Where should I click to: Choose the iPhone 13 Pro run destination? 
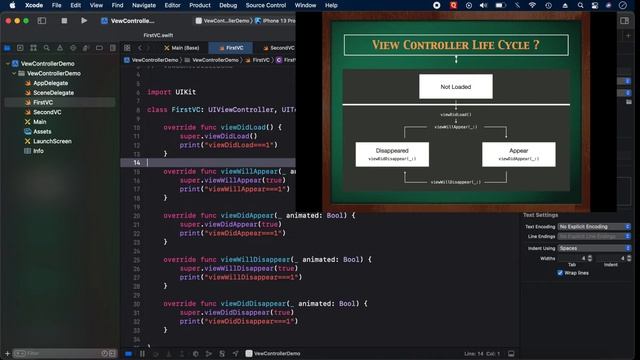(276, 21)
